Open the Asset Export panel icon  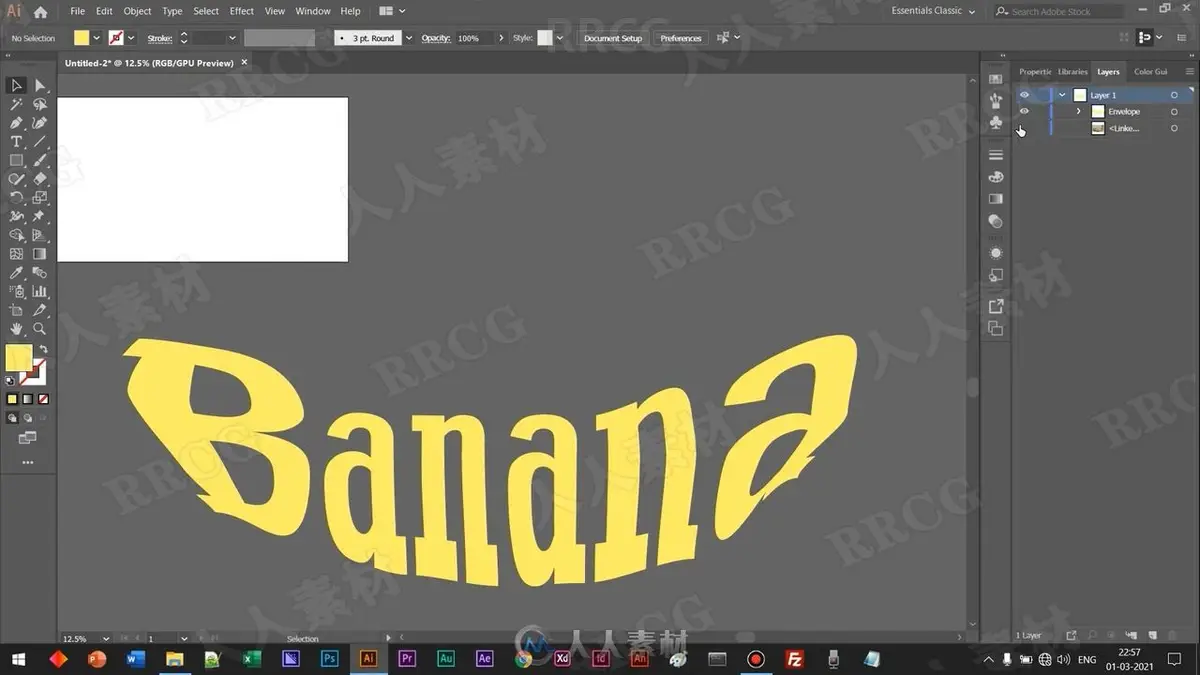(x=995, y=306)
